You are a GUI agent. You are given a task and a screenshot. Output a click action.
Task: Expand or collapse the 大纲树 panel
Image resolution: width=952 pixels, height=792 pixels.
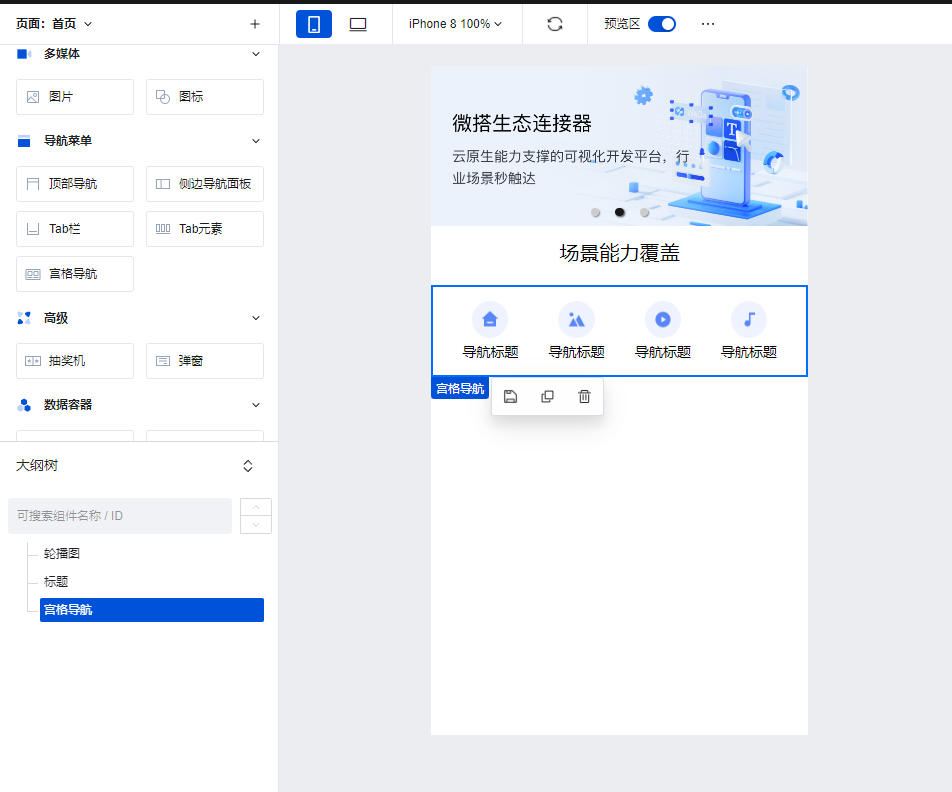point(248,466)
